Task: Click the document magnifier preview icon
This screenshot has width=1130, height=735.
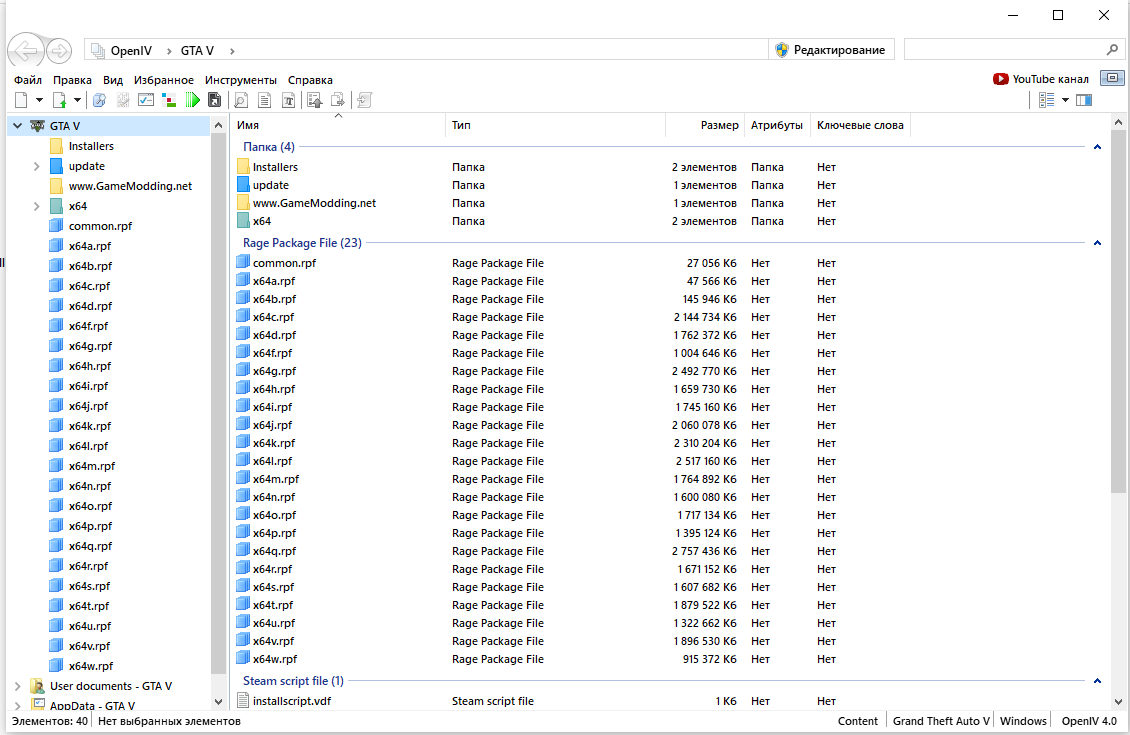Action: [241, 100]
